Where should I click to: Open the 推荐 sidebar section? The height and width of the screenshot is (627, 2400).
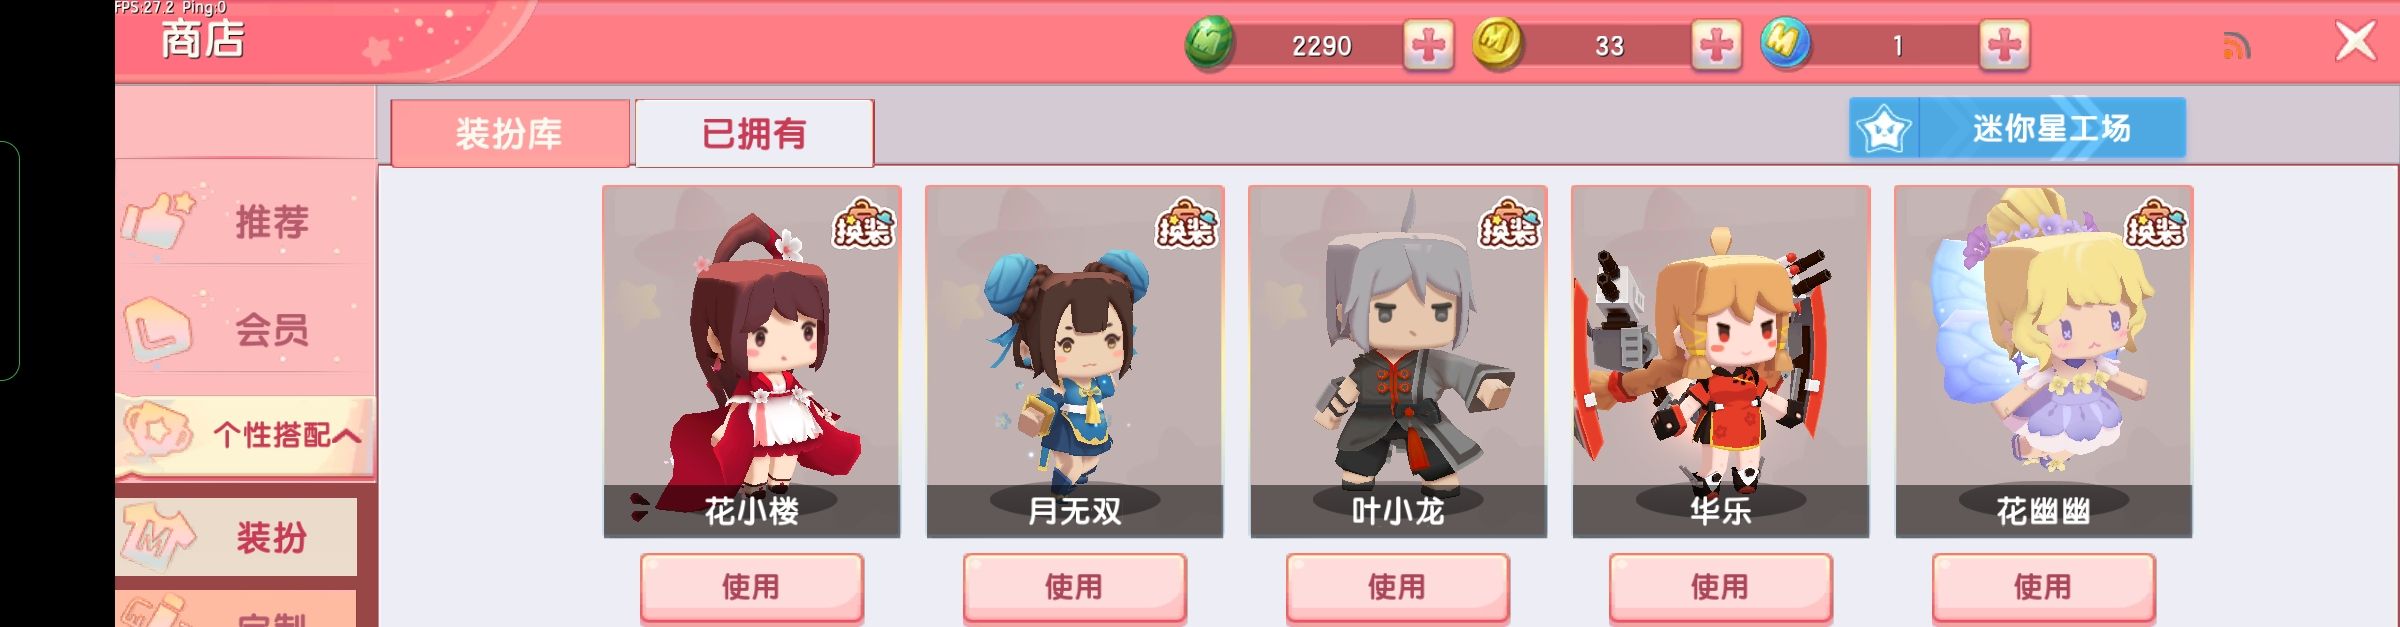245,221
